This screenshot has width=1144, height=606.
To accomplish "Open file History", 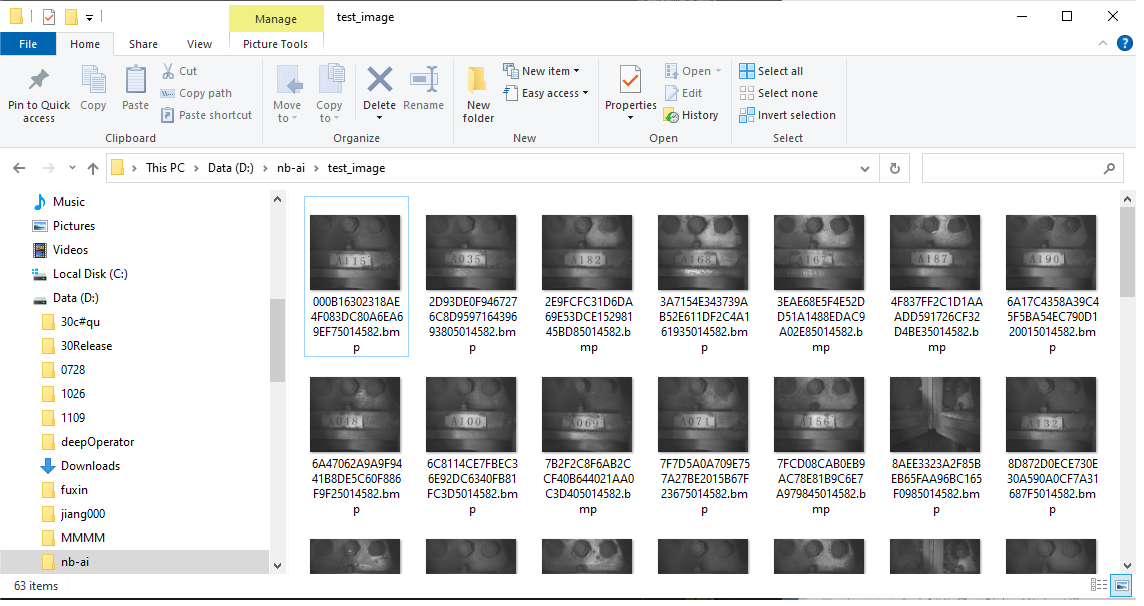I will pos(691,115).
